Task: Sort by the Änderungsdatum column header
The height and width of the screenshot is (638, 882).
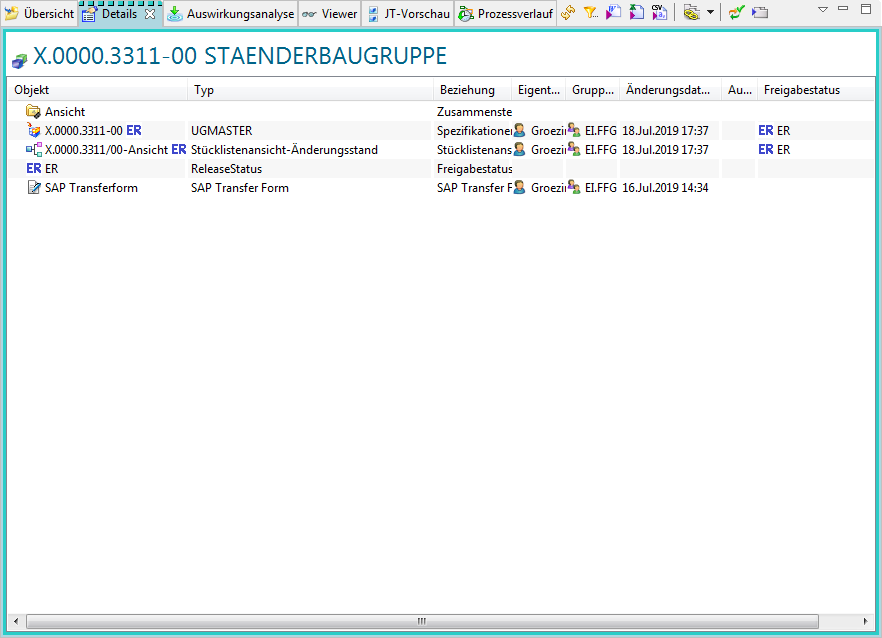Action: pos(668,90)
